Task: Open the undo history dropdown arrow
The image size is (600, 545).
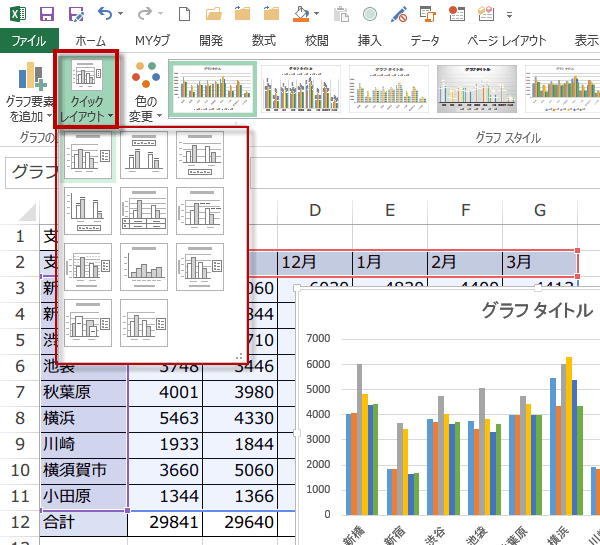Action: pyautogui.click(x=121, y=14)
